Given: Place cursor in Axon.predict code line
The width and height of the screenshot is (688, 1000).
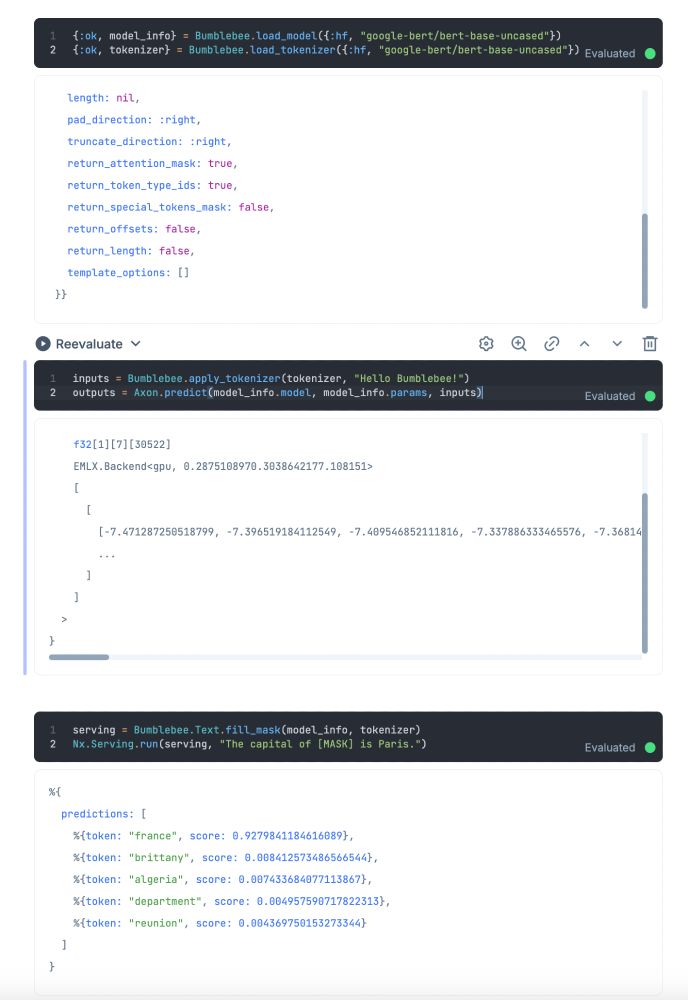Looking at the screenshot, I should [277, 392].
